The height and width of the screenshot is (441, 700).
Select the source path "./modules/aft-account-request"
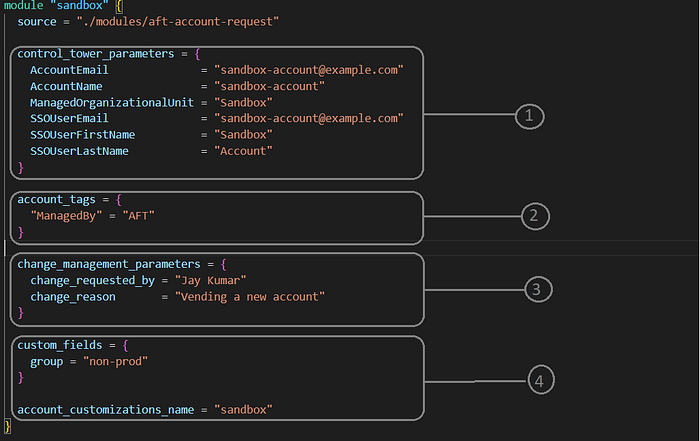(x=178, y=22)
